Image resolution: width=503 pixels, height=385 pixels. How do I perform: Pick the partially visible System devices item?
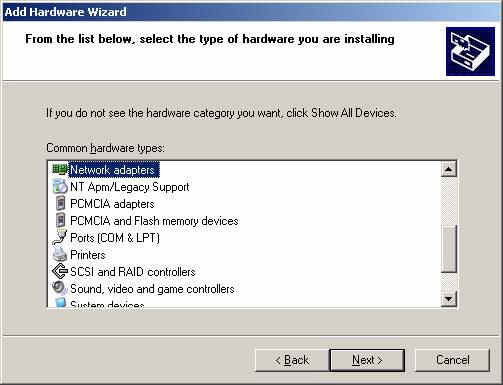point(107,304)
